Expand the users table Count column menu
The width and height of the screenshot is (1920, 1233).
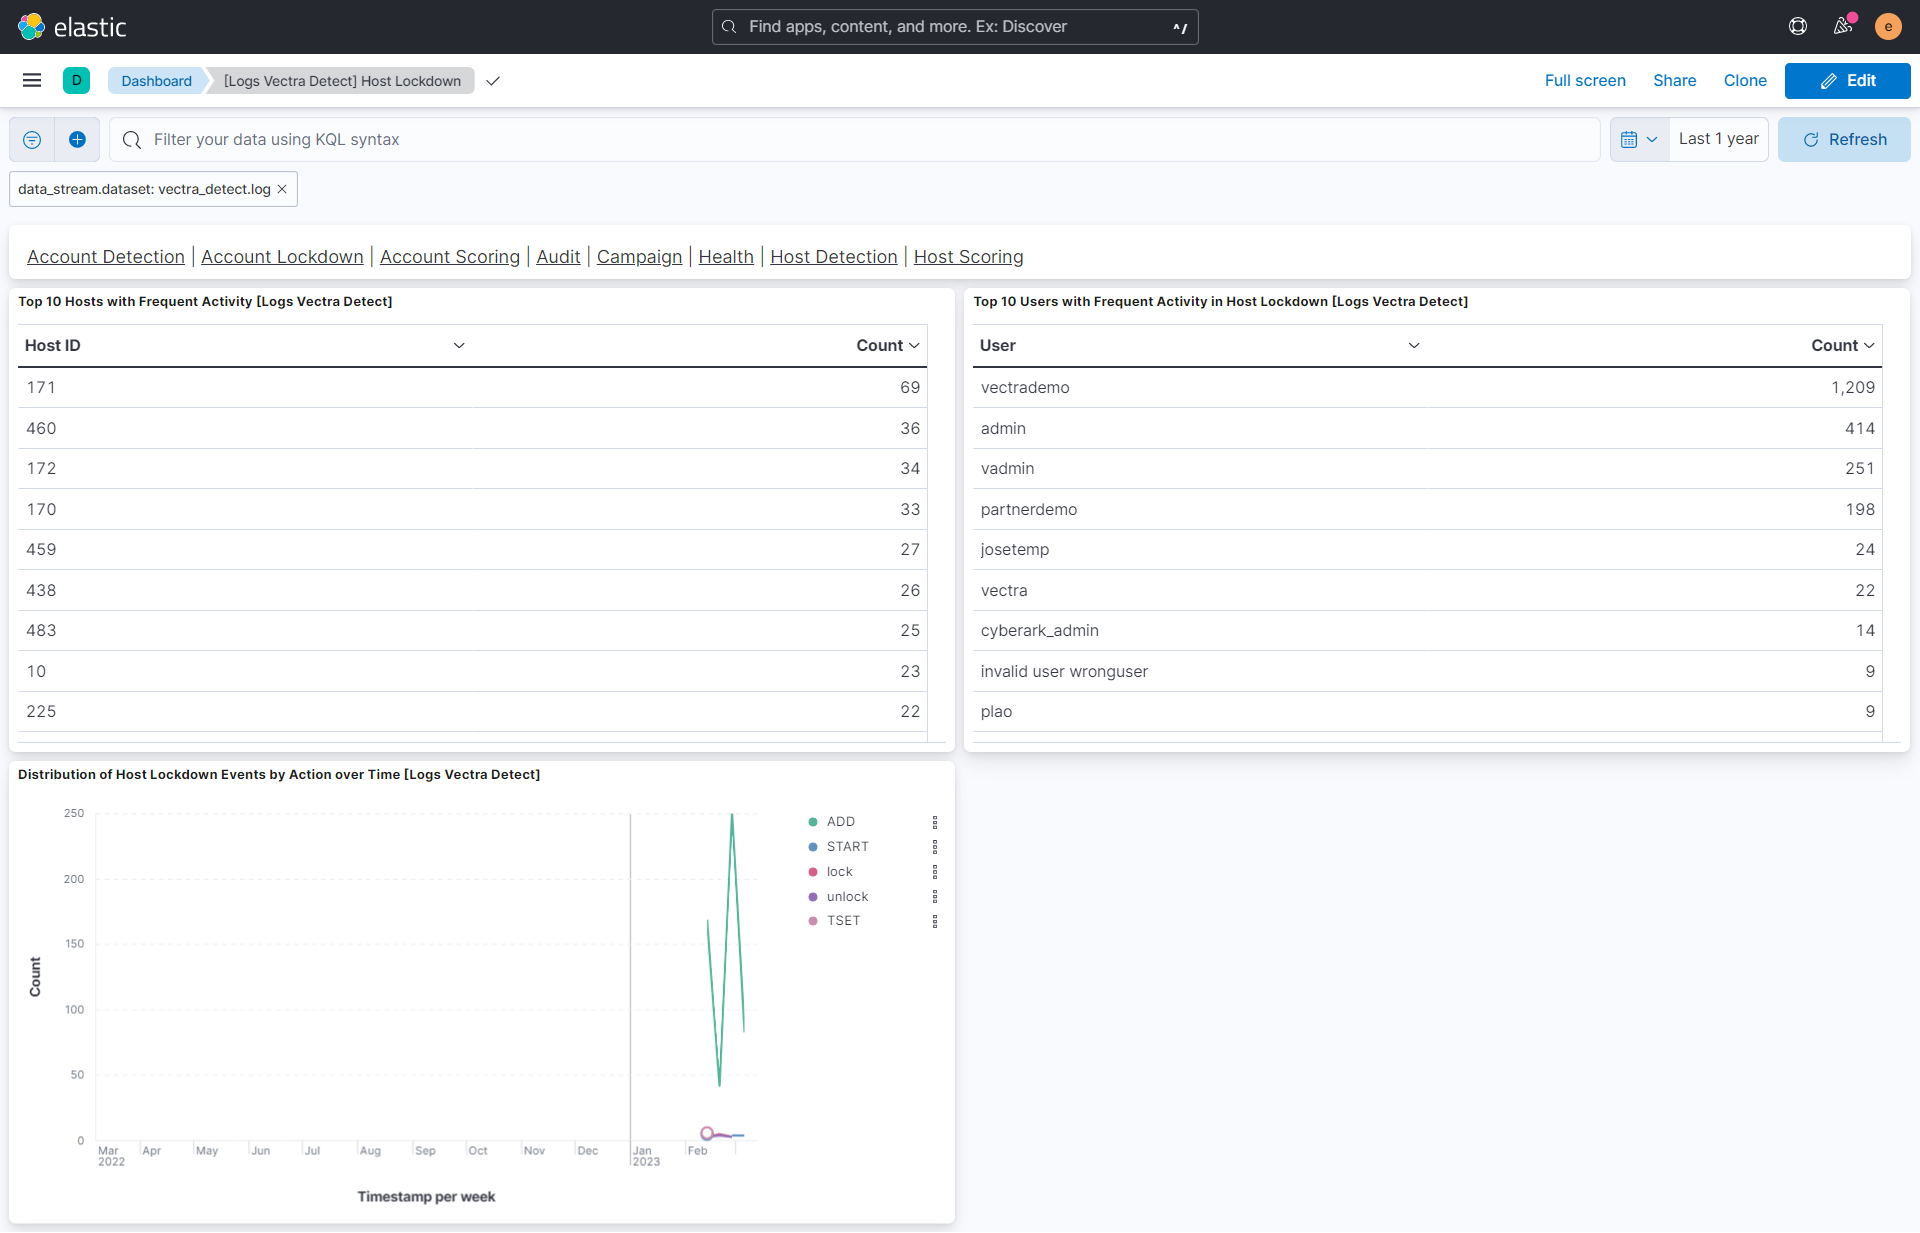[1869, 345]
